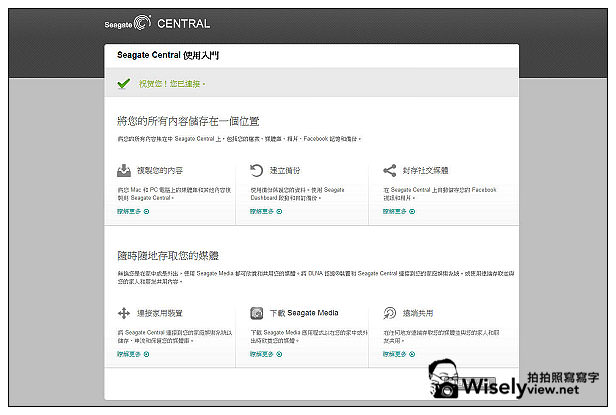Click the connect home devices heading
616x415 pixels.
[x=160, y=313]
